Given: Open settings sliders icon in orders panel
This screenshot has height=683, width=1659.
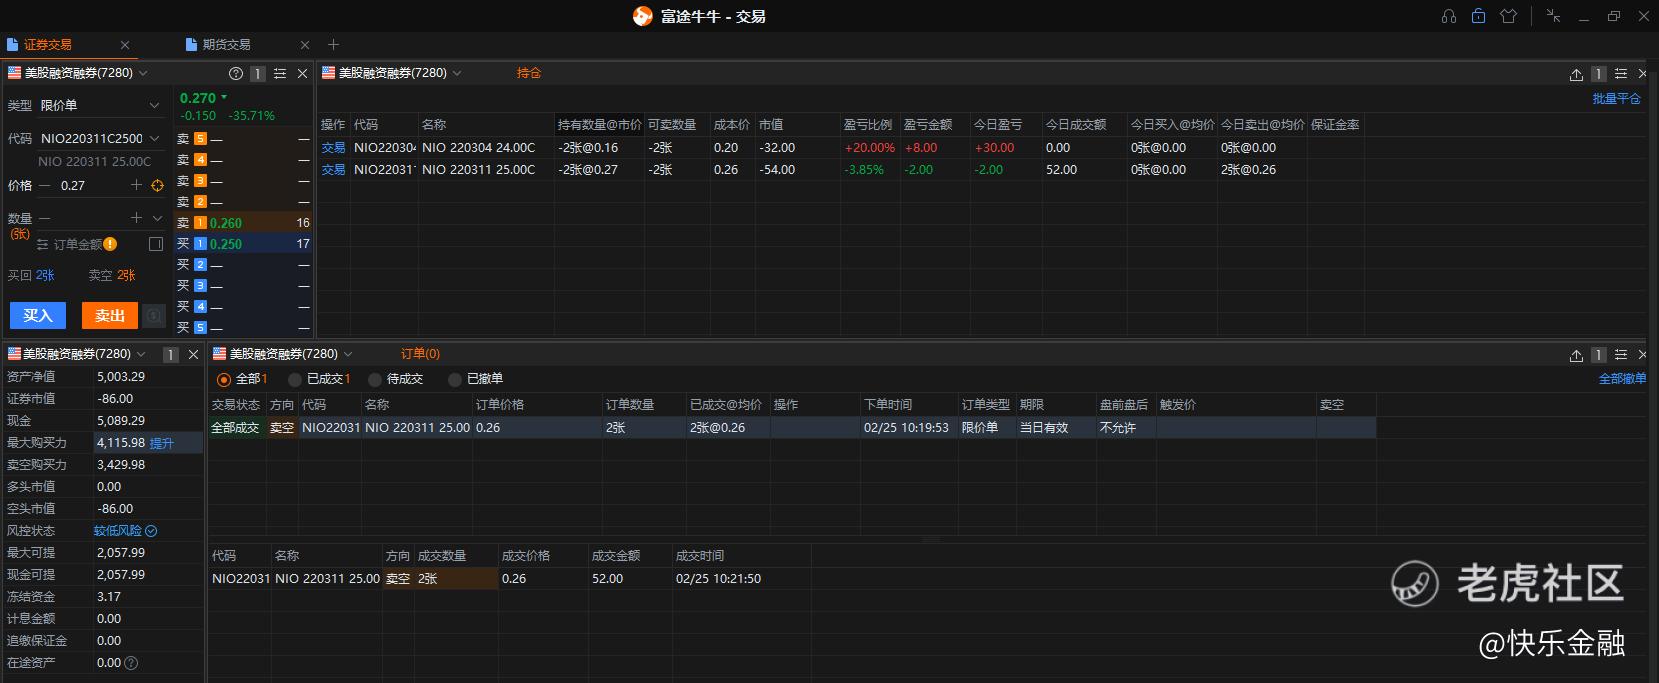Looking at the screenshot, I should point(1621,355).
